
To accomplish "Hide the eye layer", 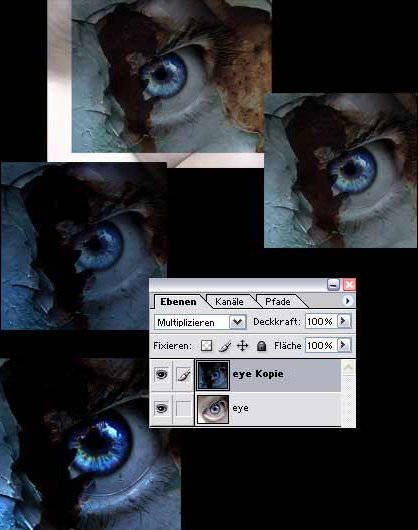I will click(x=162, y=409).
